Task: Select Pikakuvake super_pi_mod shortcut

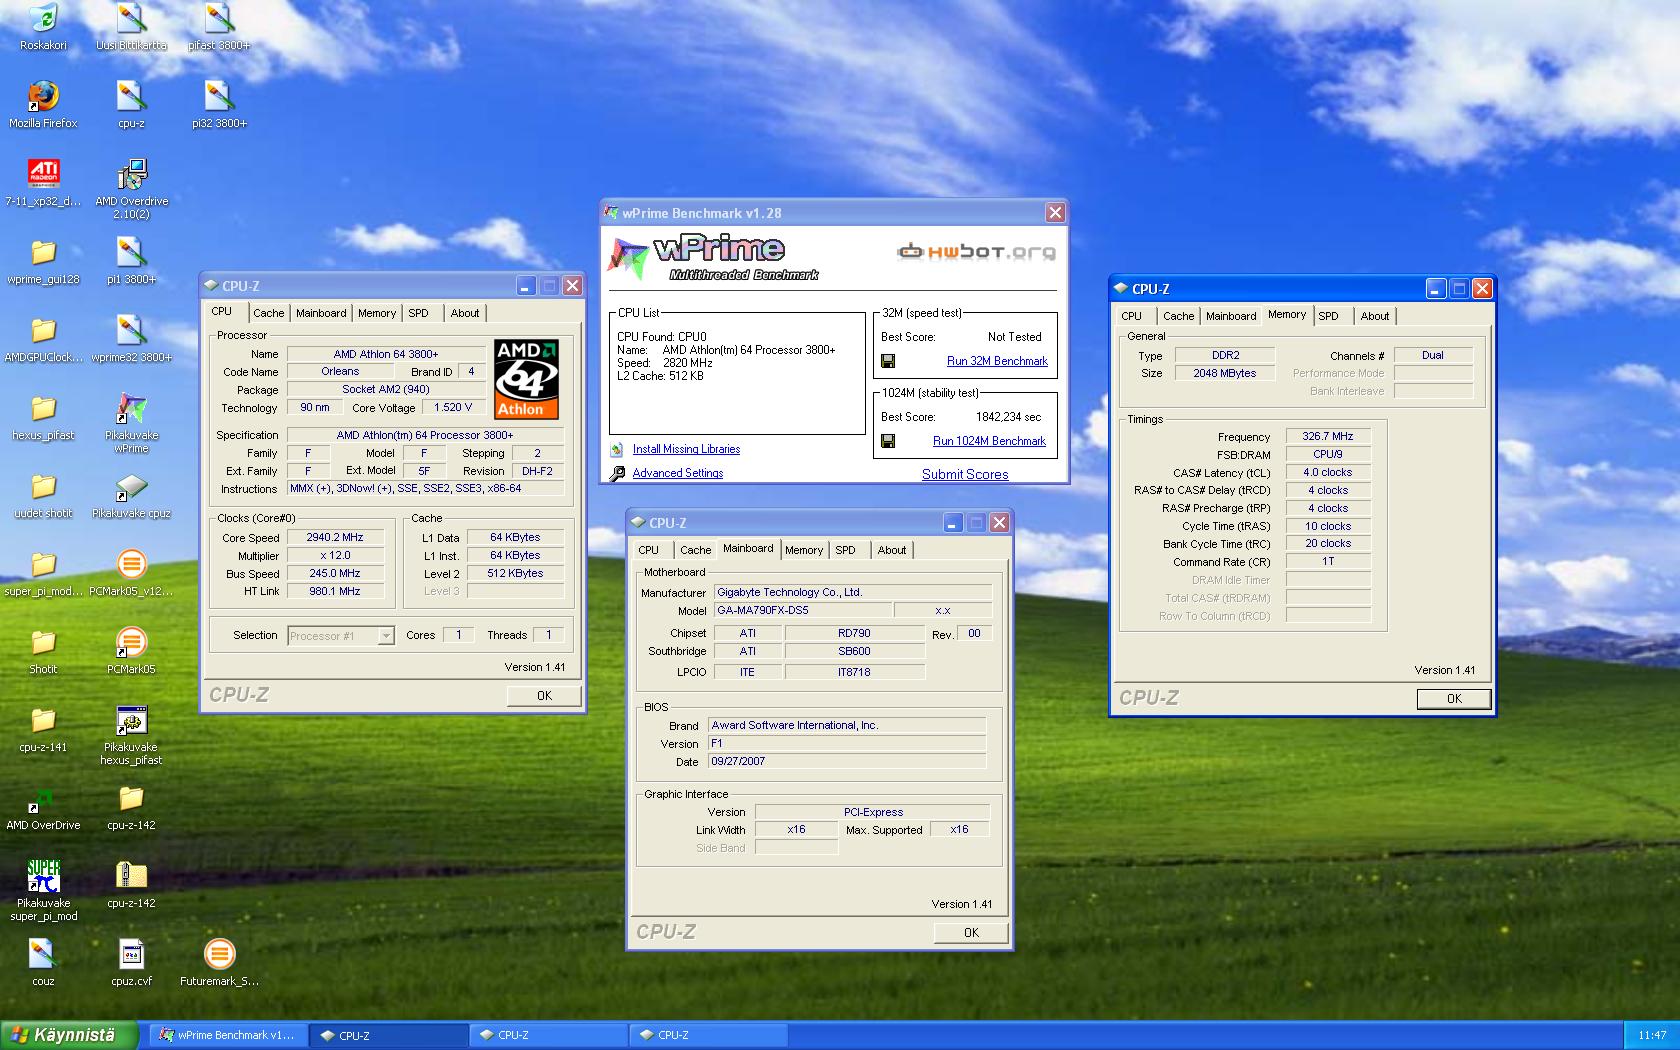Action: 43,876
